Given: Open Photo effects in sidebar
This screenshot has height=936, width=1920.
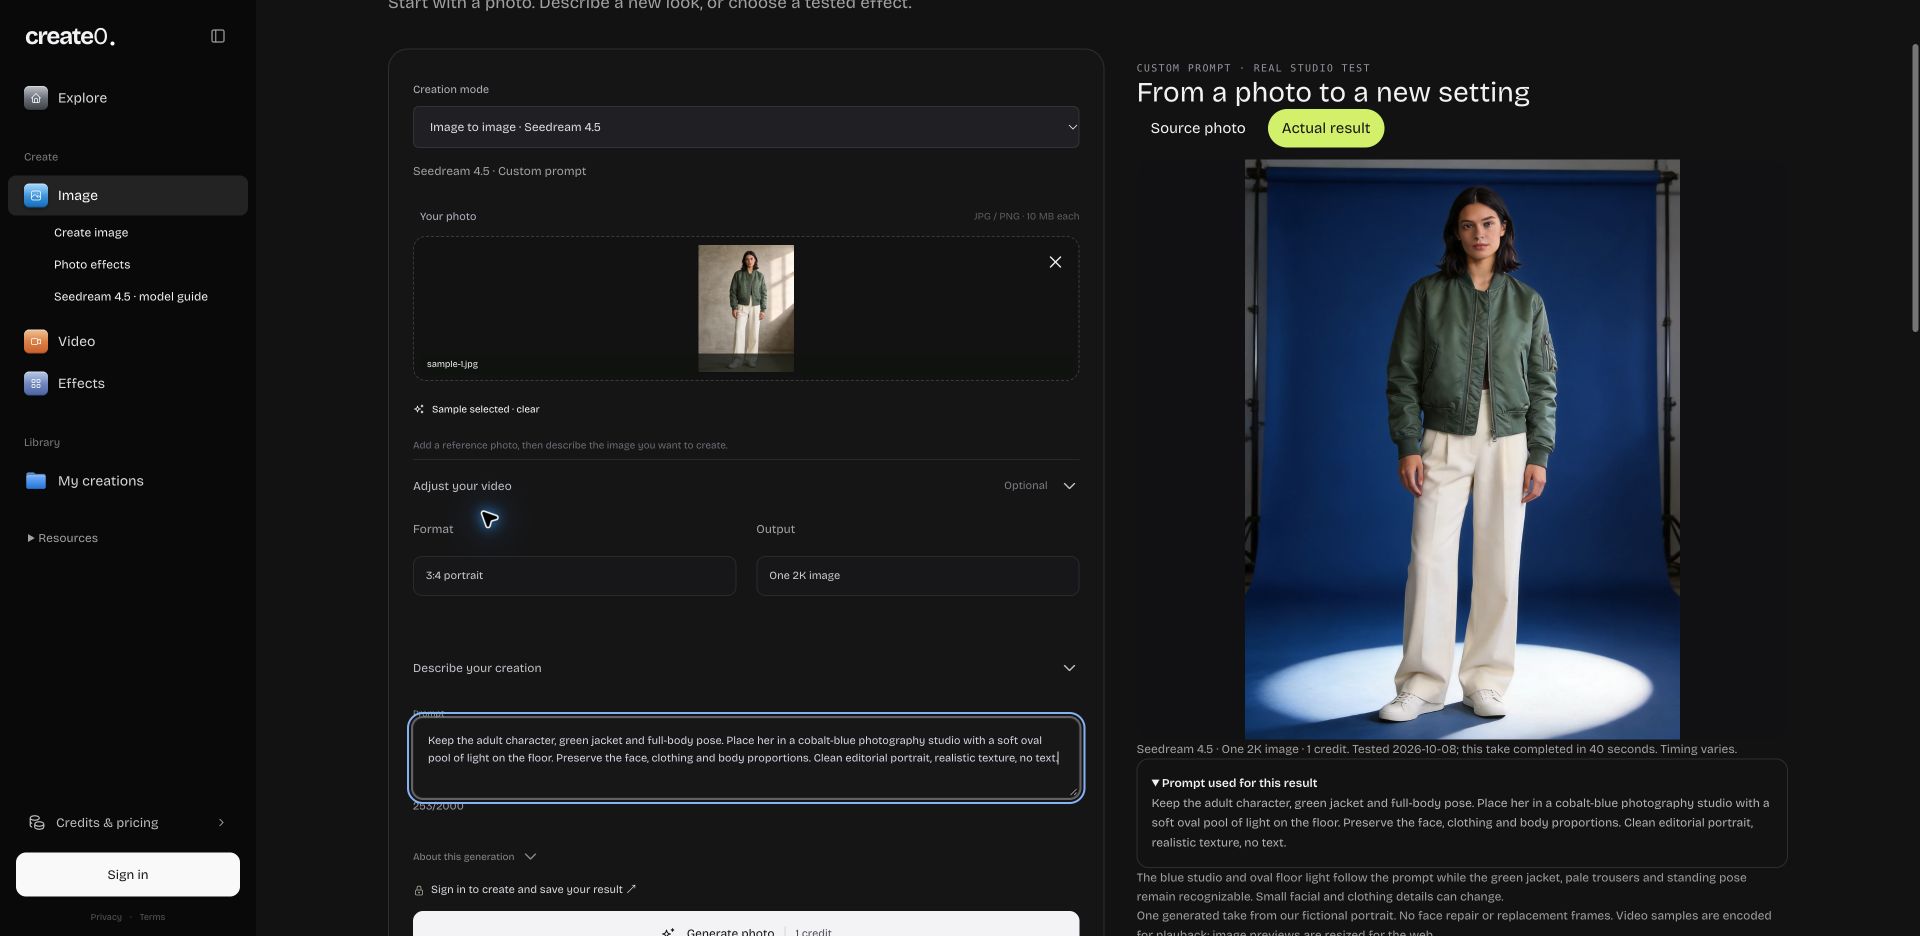Looking at the screenshot, I should pyautogui.click(x=92, y=265).
